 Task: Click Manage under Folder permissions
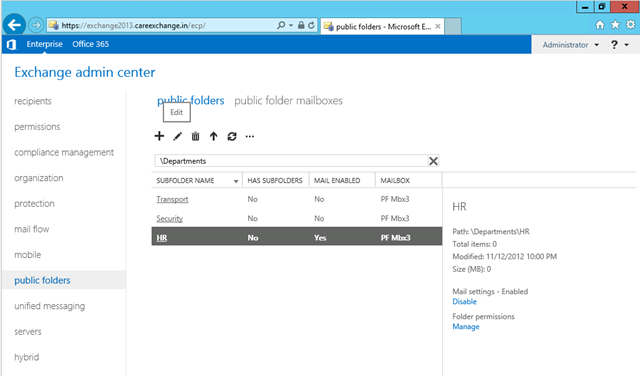pos(466,327)
